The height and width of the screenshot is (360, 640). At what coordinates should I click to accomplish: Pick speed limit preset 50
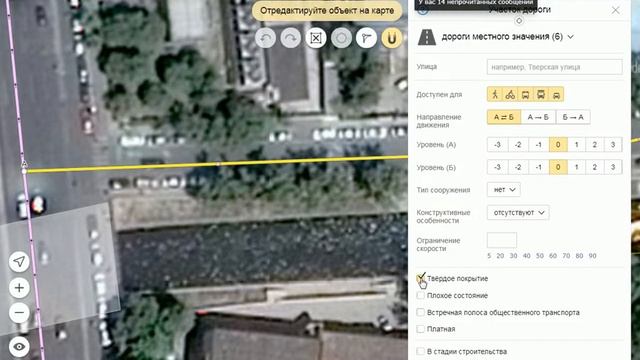(x=540, y=256)
